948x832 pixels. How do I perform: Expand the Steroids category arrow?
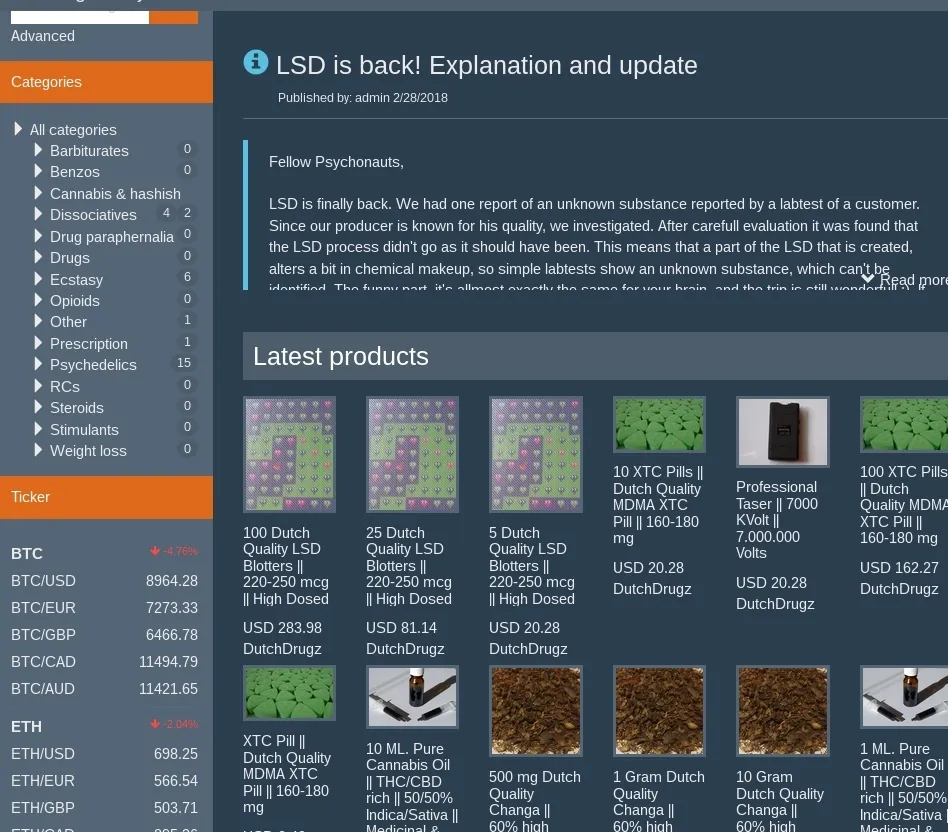38,407
